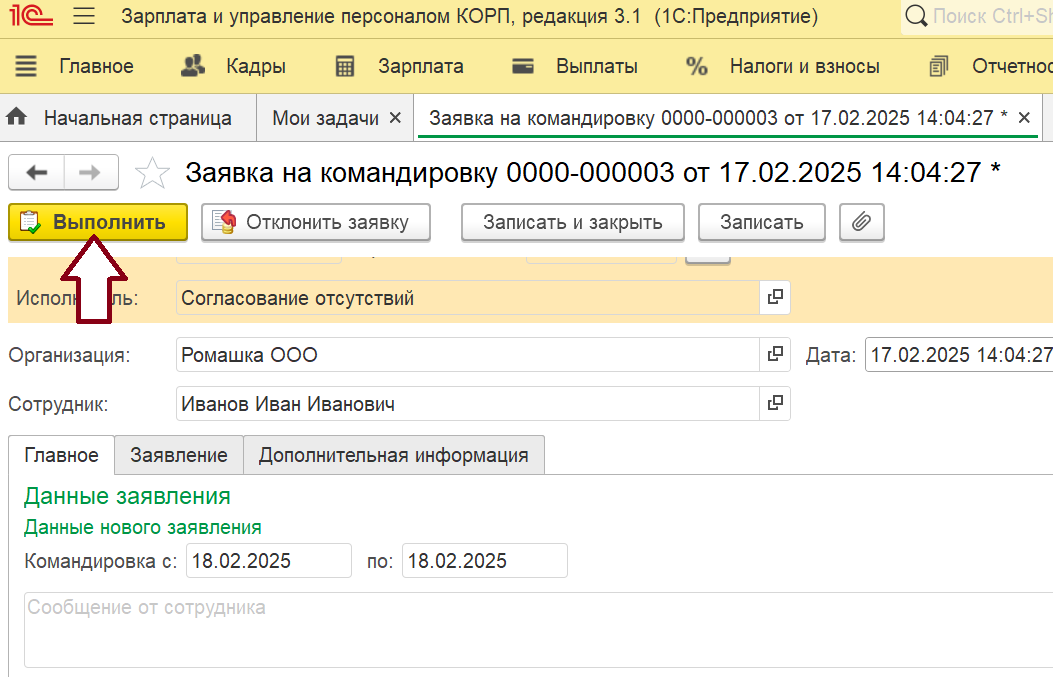Switch to the Заявление tab

coord(179,455)
